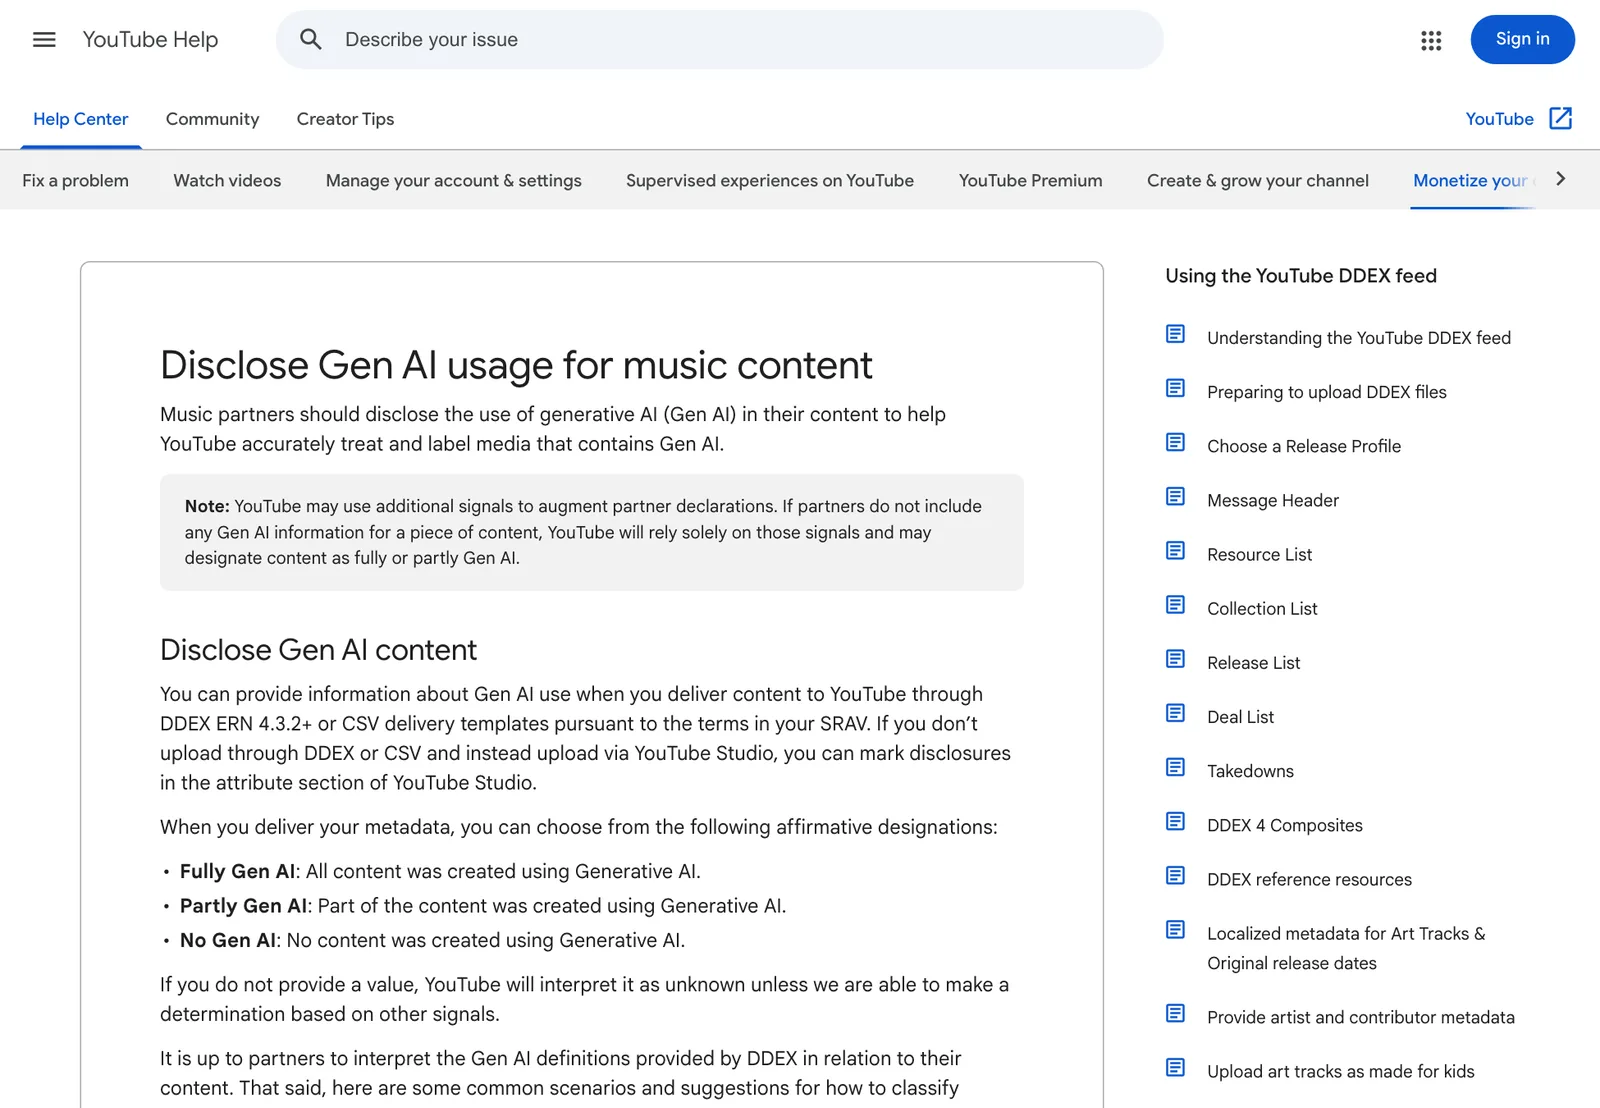
Task: Switch to the Creator Tips tab
Action: [345, 119]
